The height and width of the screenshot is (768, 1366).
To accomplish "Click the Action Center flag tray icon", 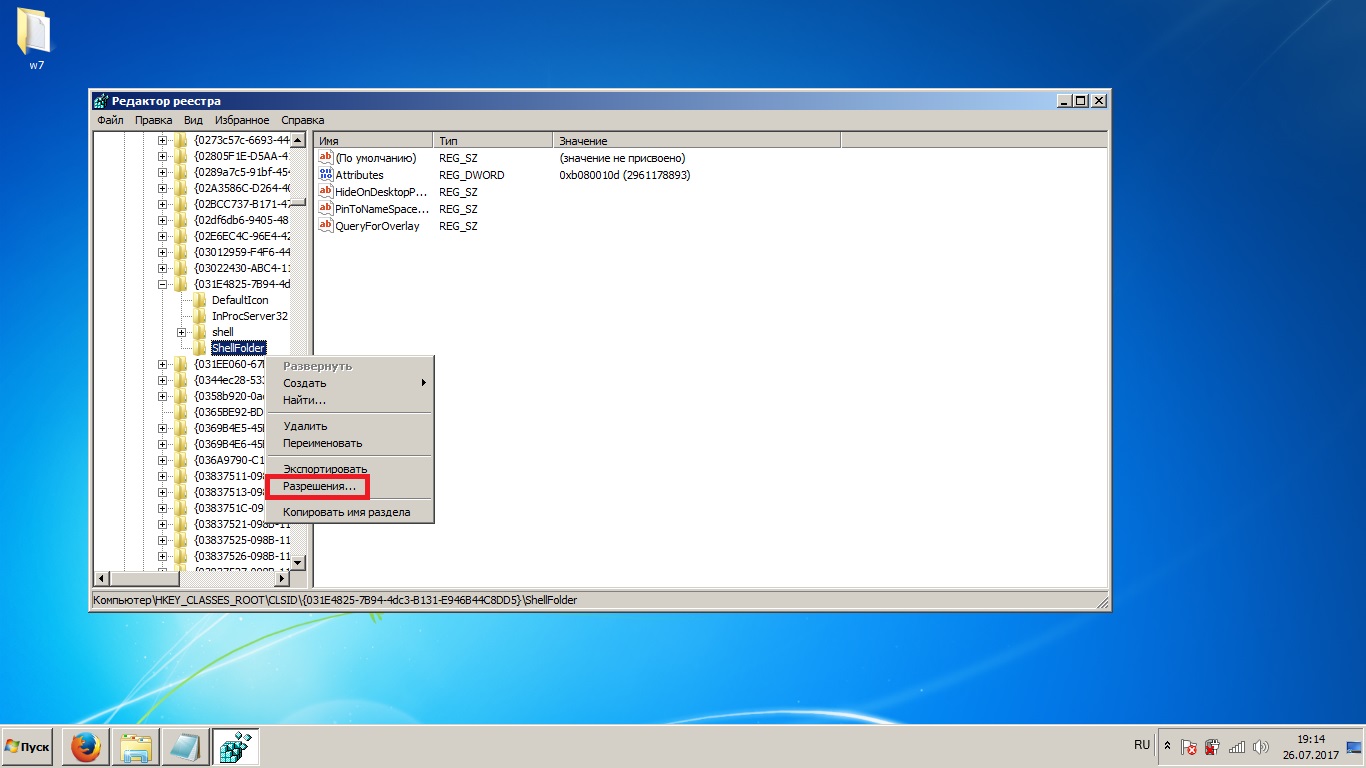I will click(1189, 747).
